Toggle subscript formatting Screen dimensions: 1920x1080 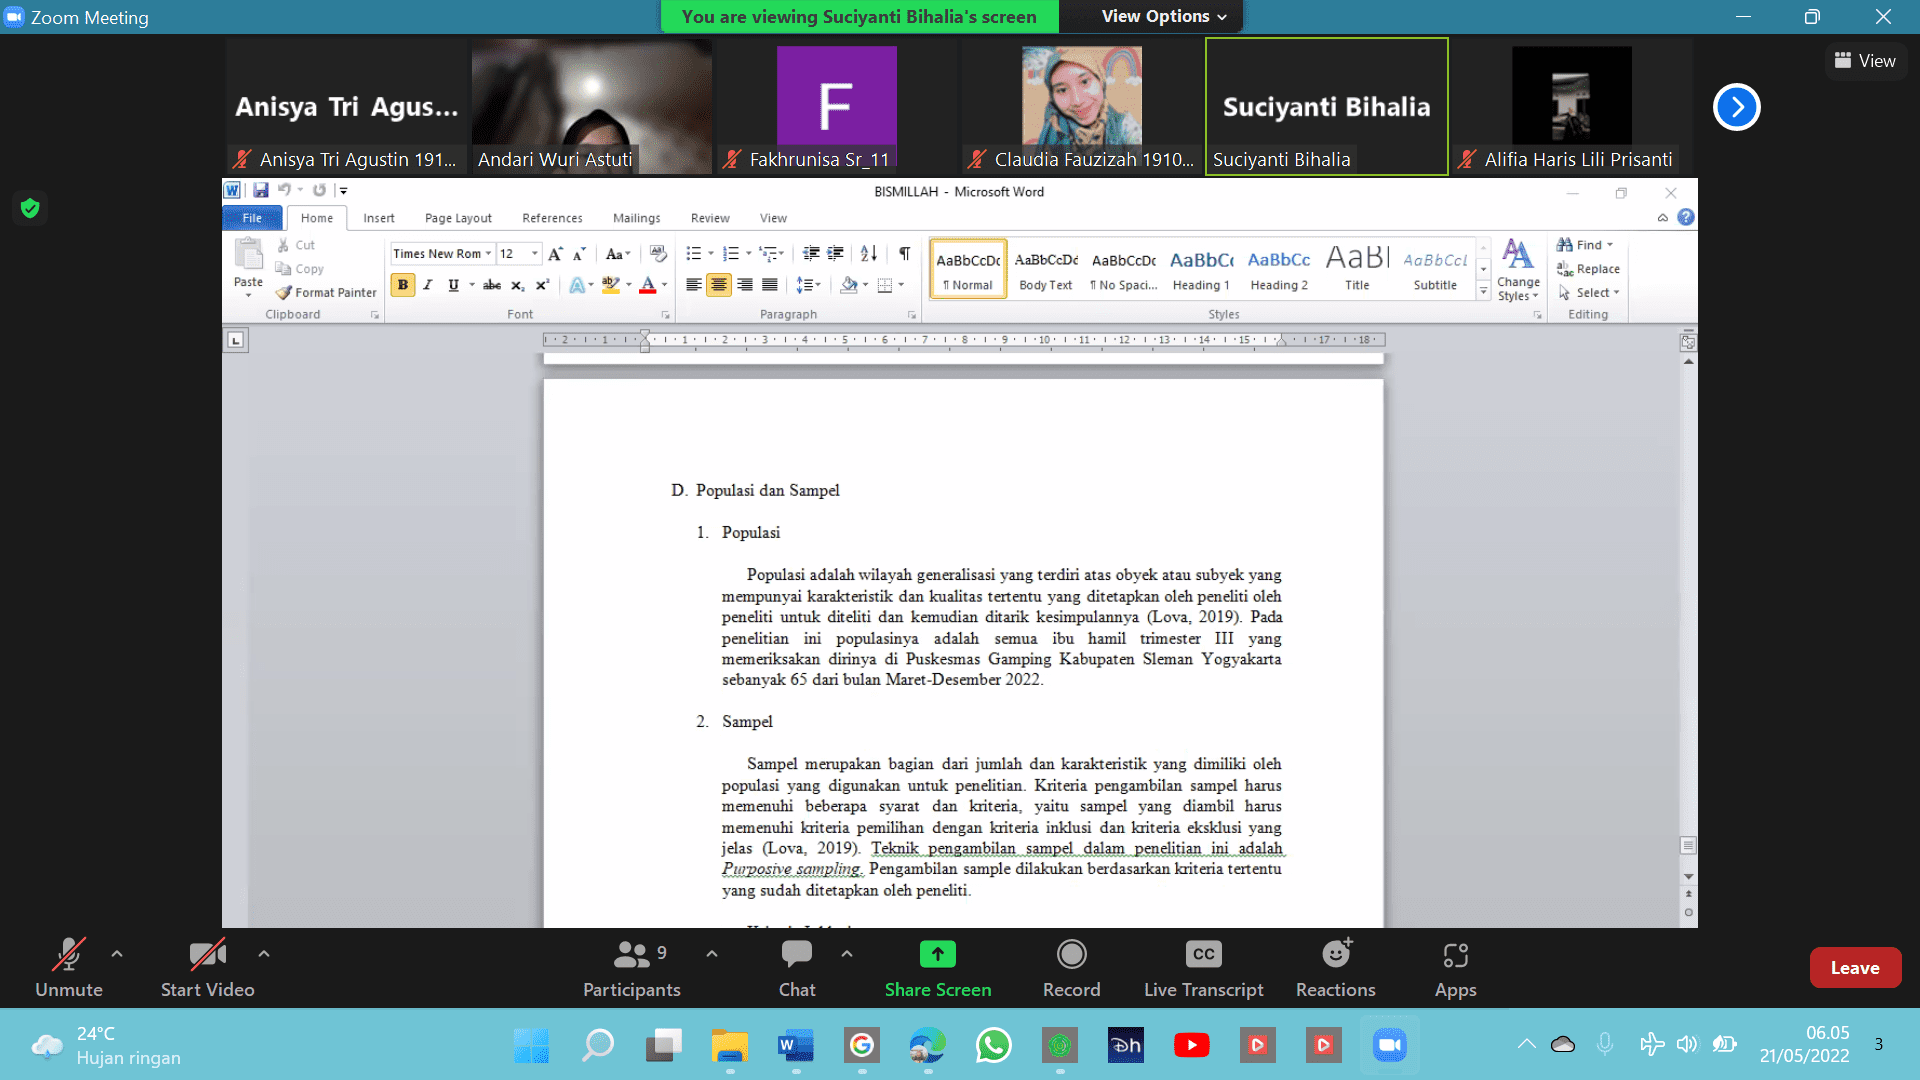pyautogui.click(x=517, y=285)
